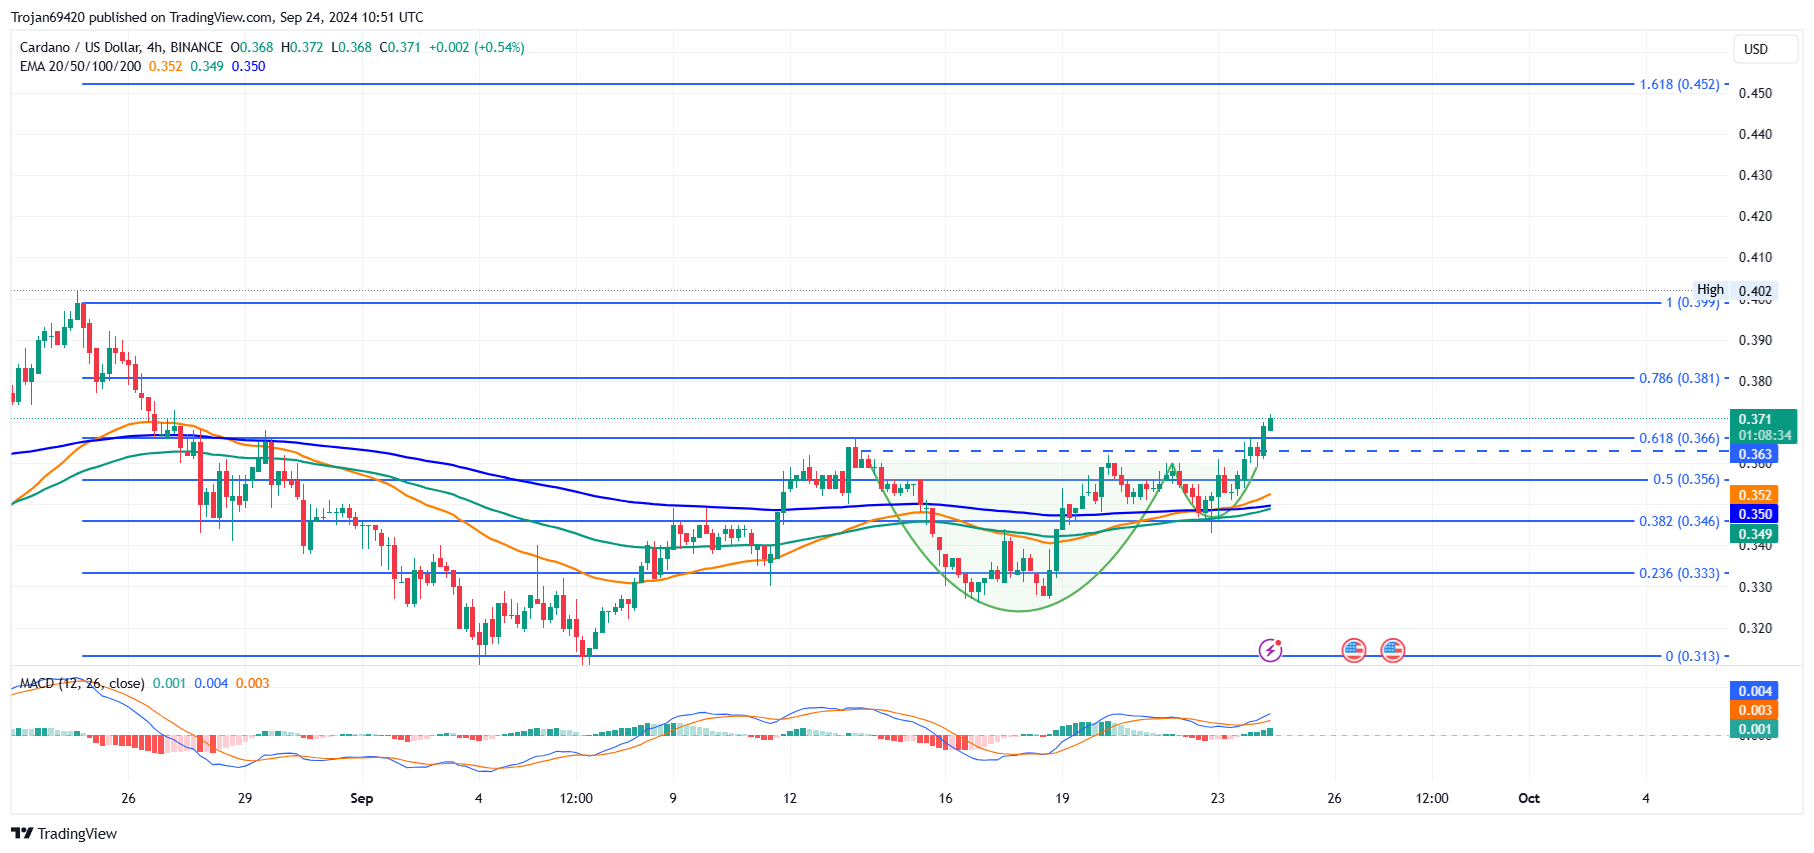Click the 19 date label on time axis
The height and width of the screenshot is (853, 1814).
pos(1062,798)
